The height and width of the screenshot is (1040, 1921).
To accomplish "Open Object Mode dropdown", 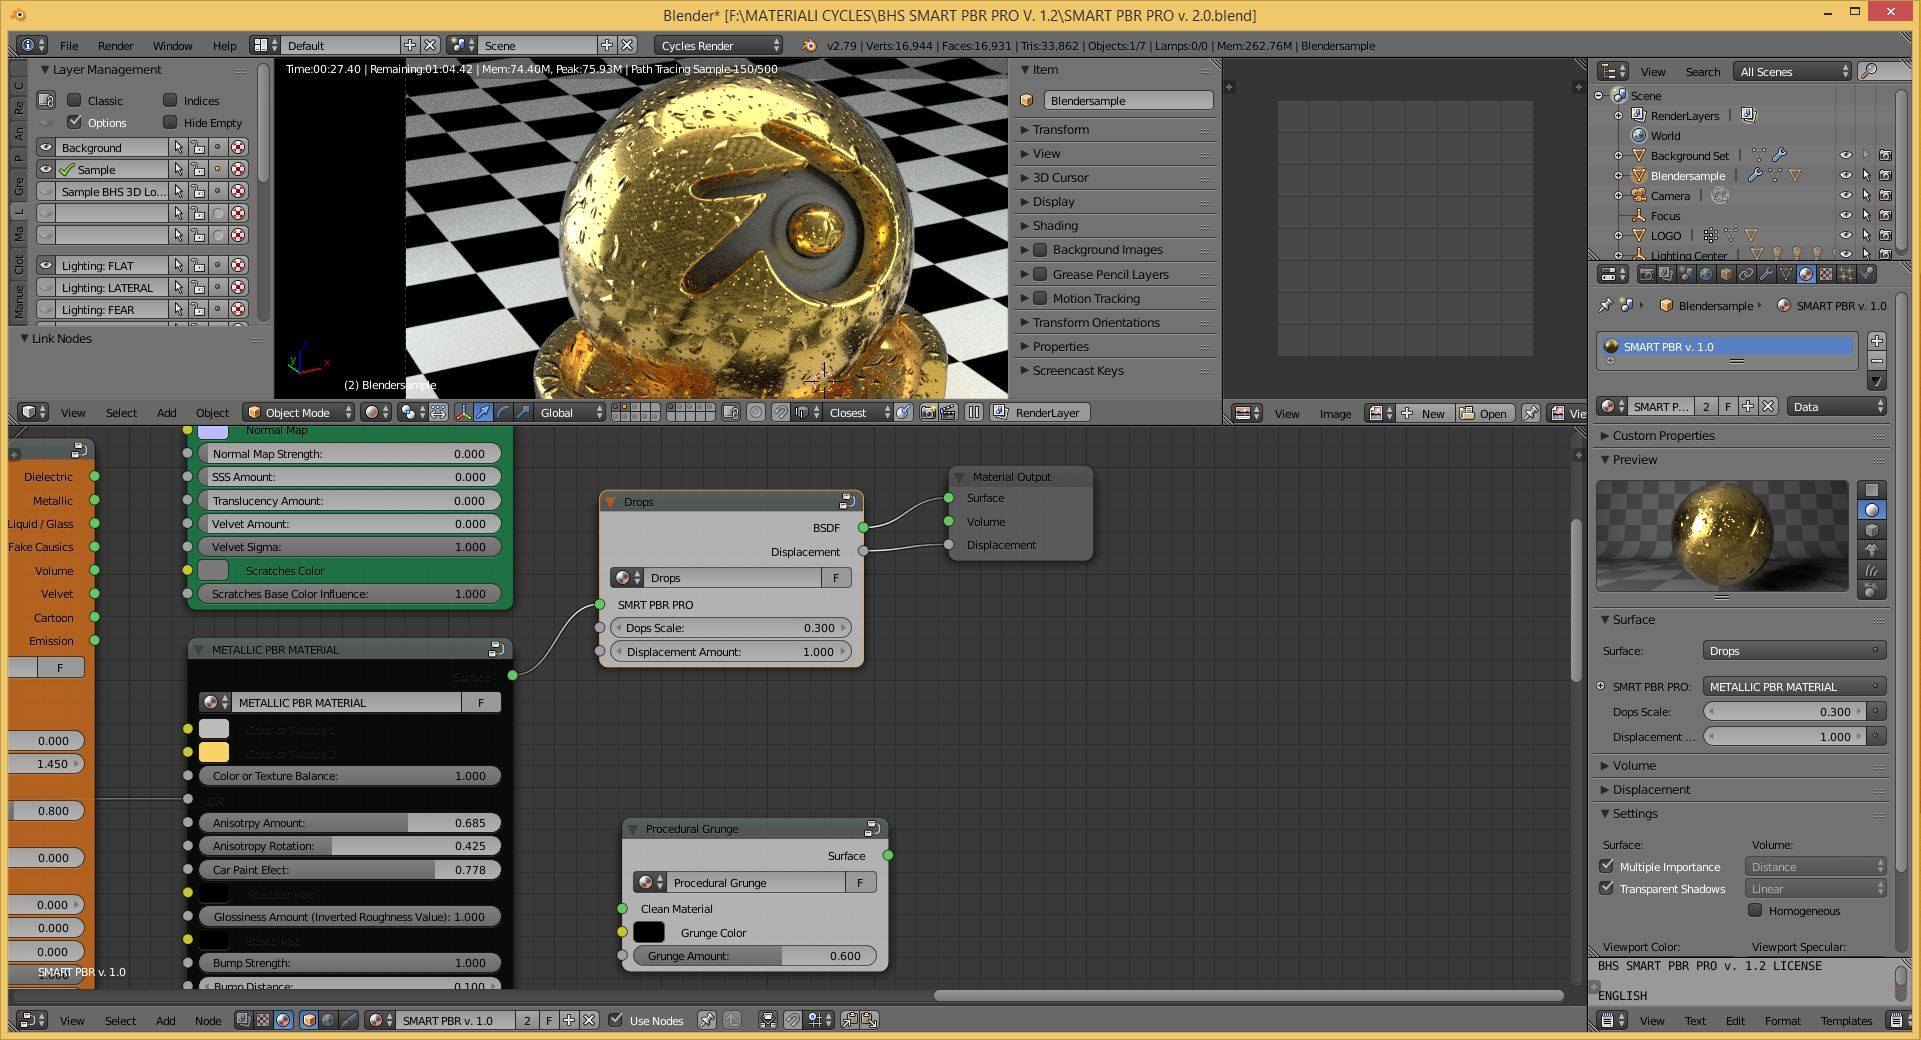I will (300, 412).
